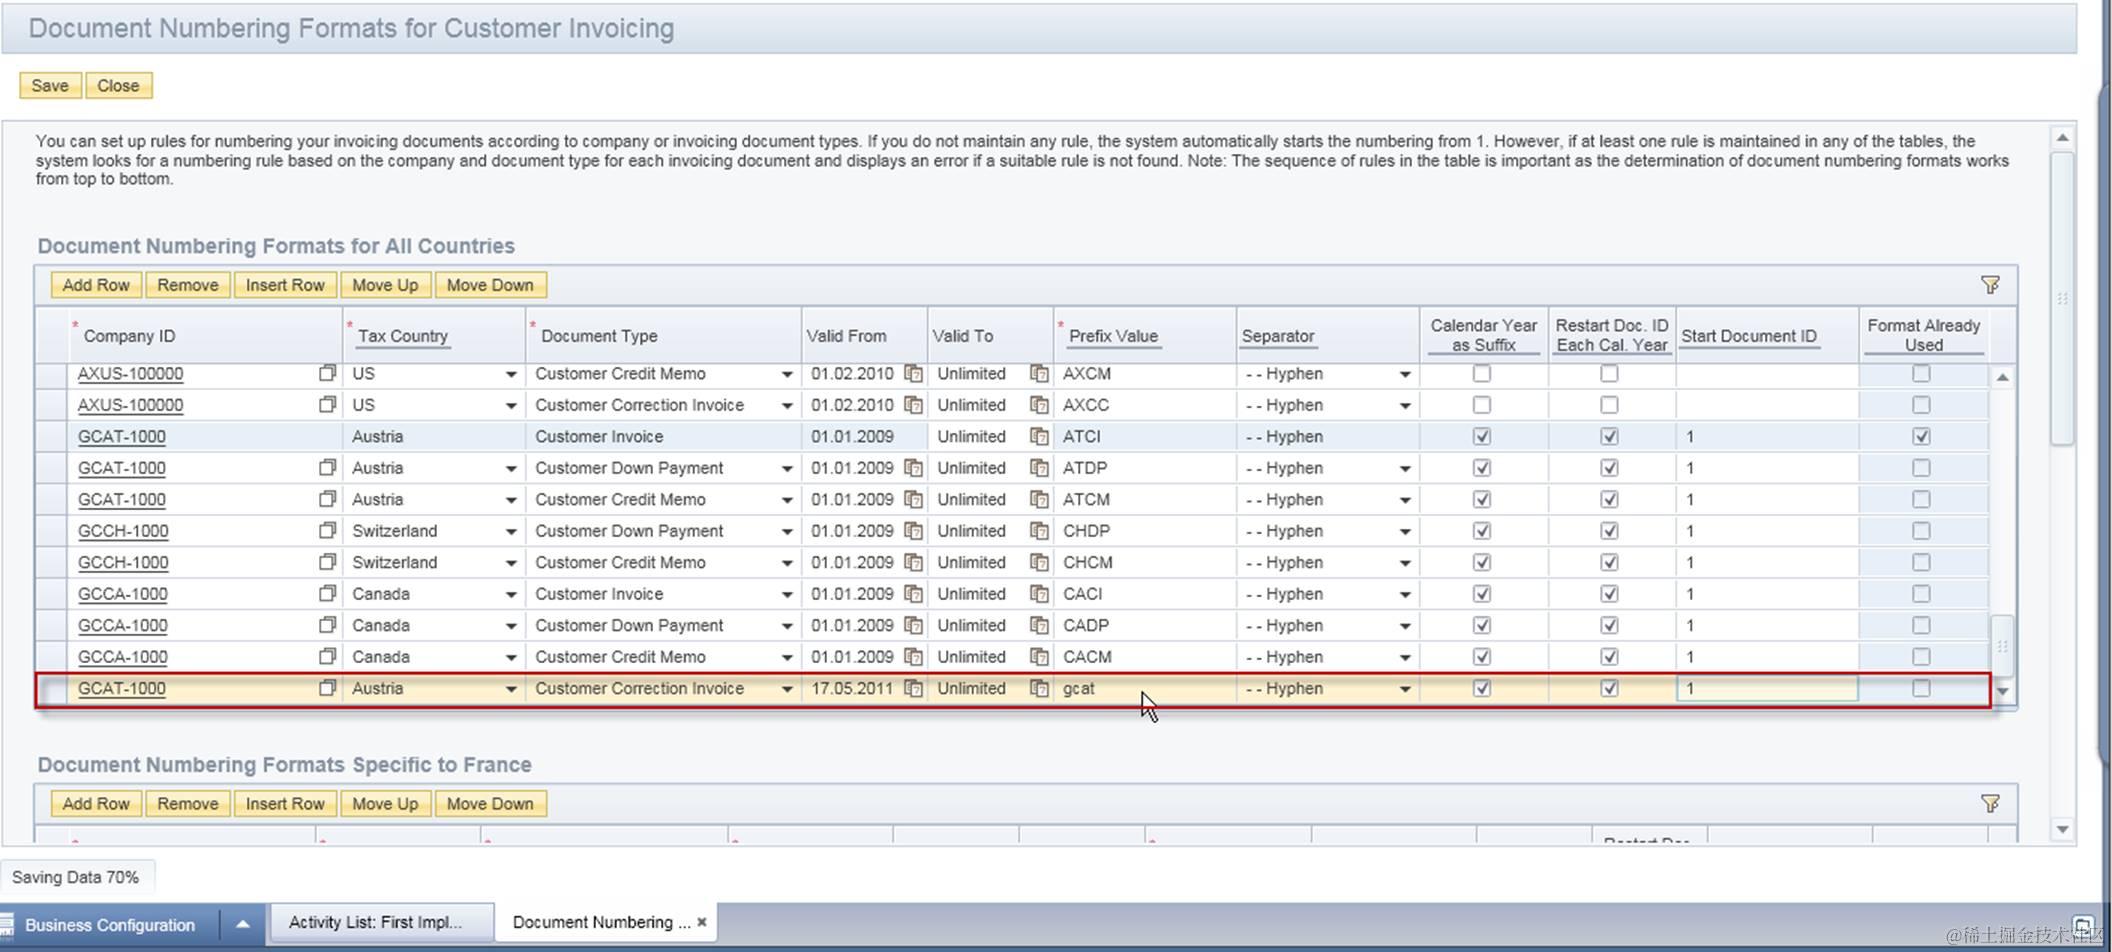Open Valid To calendar for ATCI row

(1039, 436)
